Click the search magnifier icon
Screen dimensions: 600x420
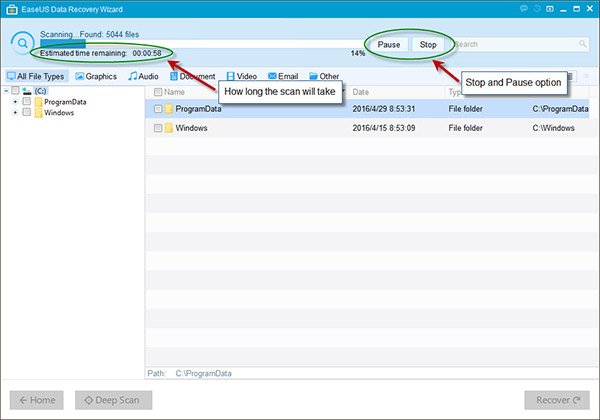pyautogui.click(x=581, y=45)
